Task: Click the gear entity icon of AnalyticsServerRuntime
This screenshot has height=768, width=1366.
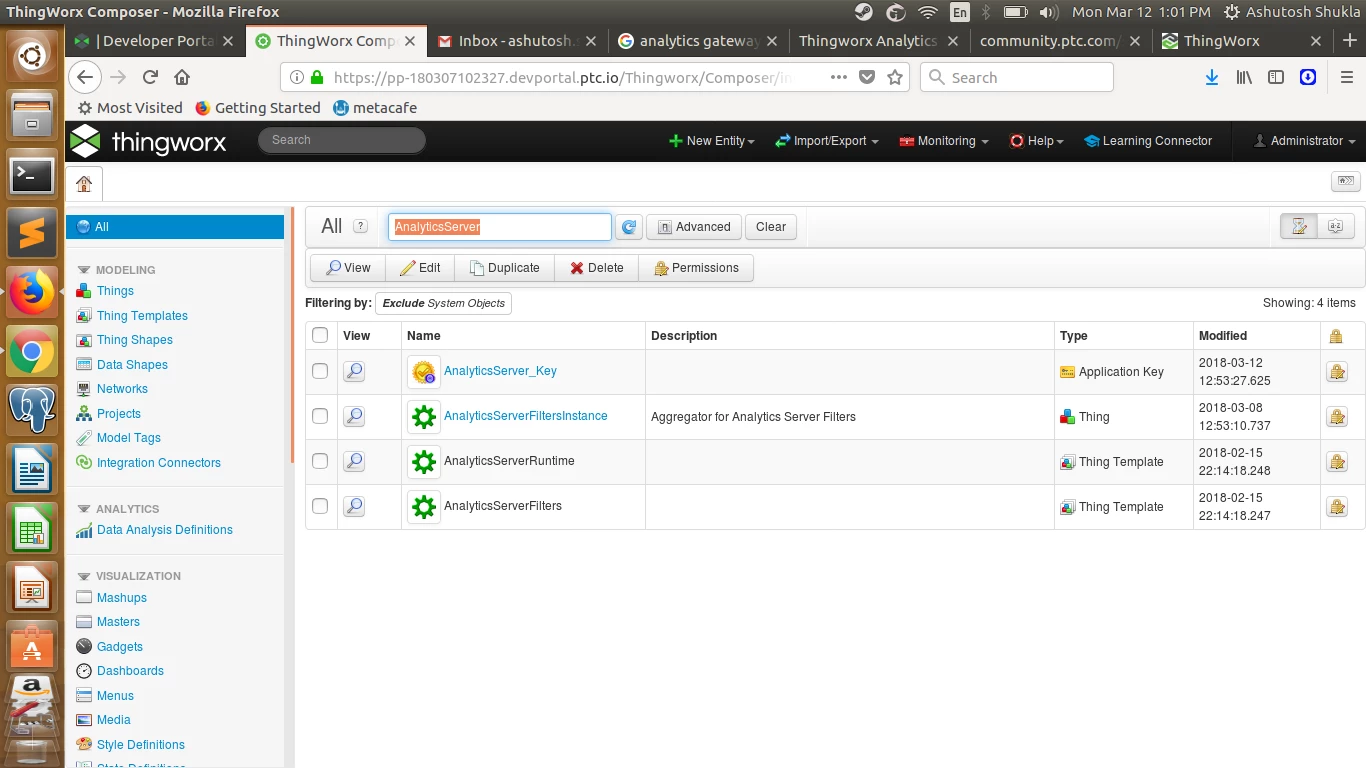Action: tap(424, 462)
